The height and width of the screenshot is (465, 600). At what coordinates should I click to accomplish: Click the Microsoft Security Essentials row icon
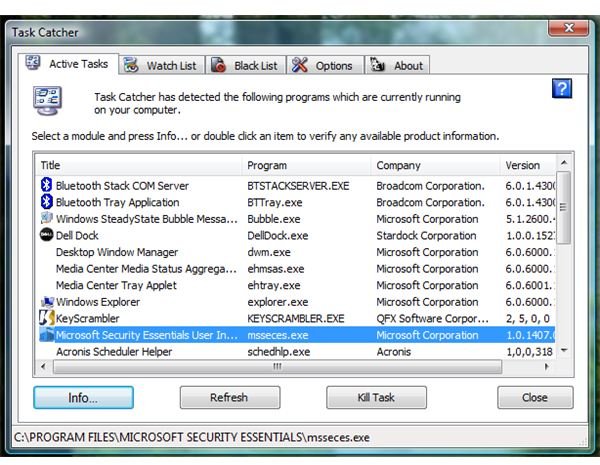[47, 334]
